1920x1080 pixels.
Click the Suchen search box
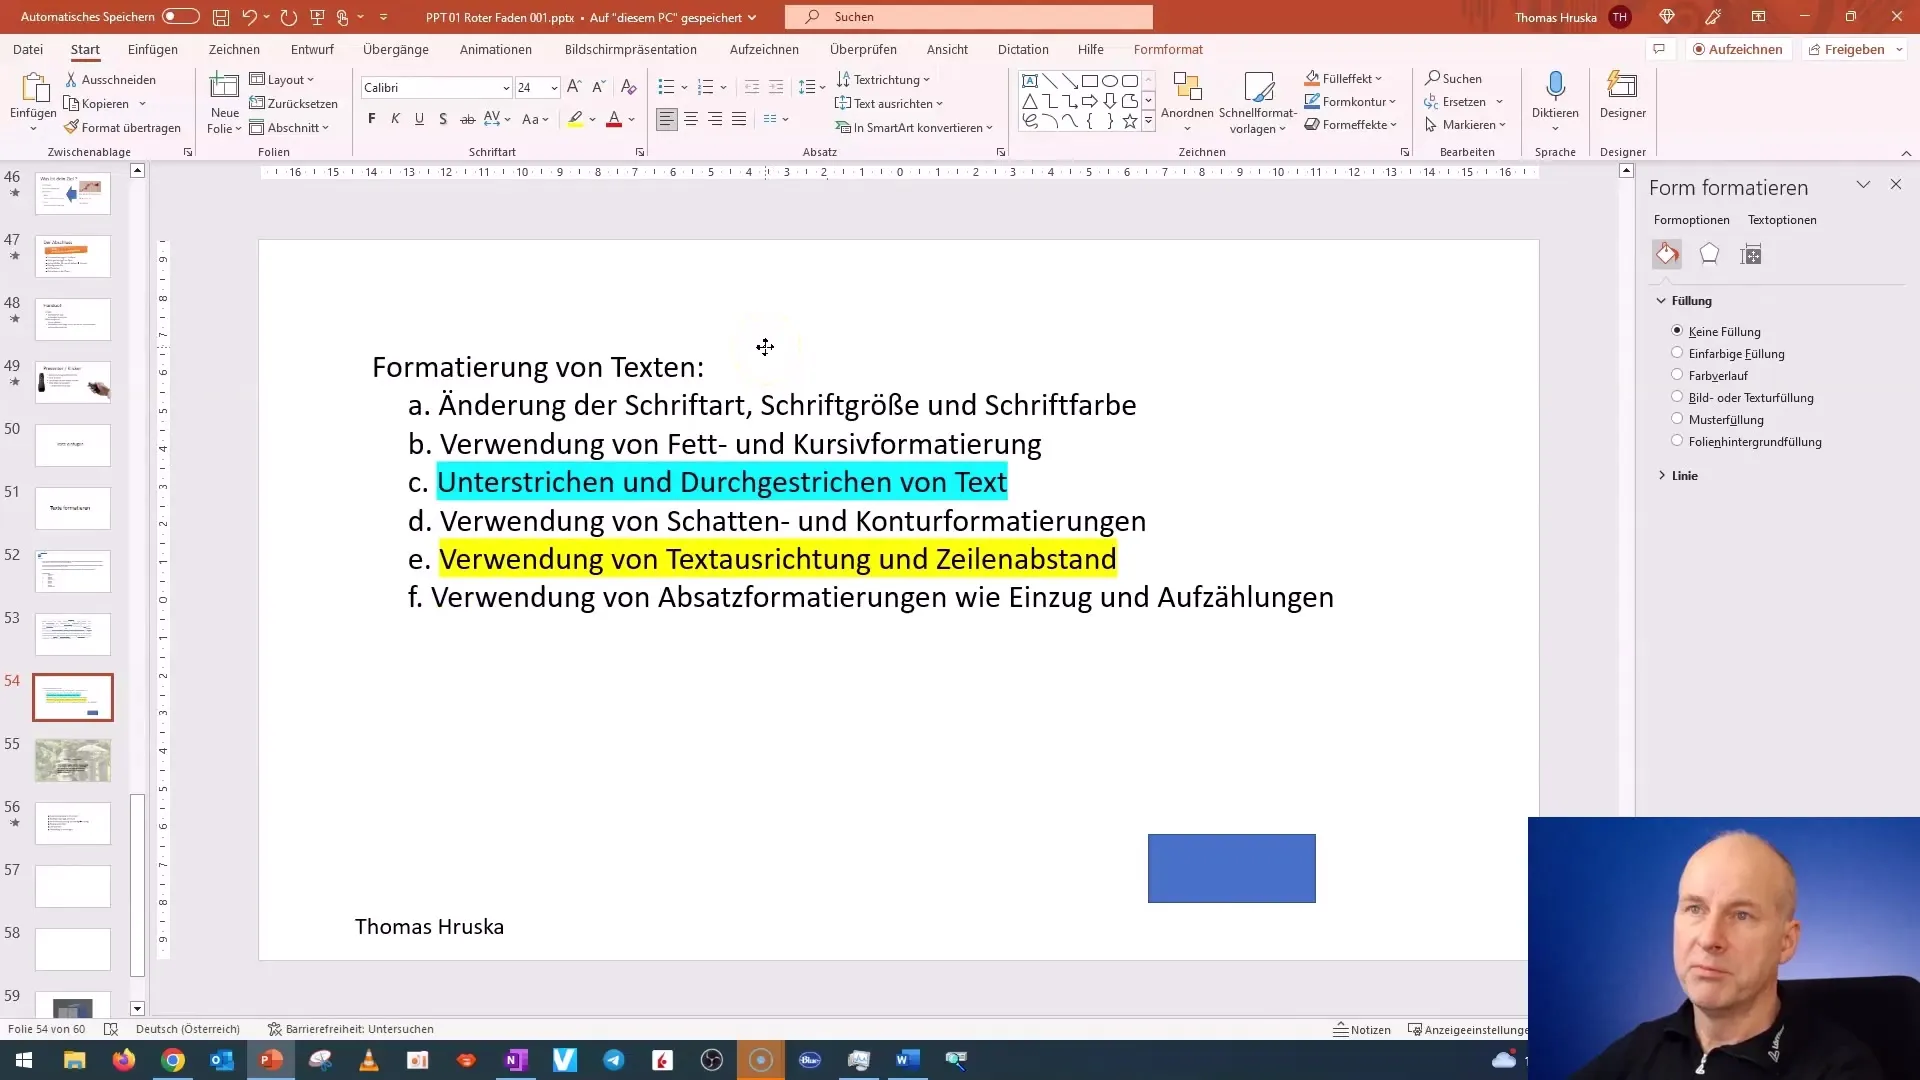point(969,17)
